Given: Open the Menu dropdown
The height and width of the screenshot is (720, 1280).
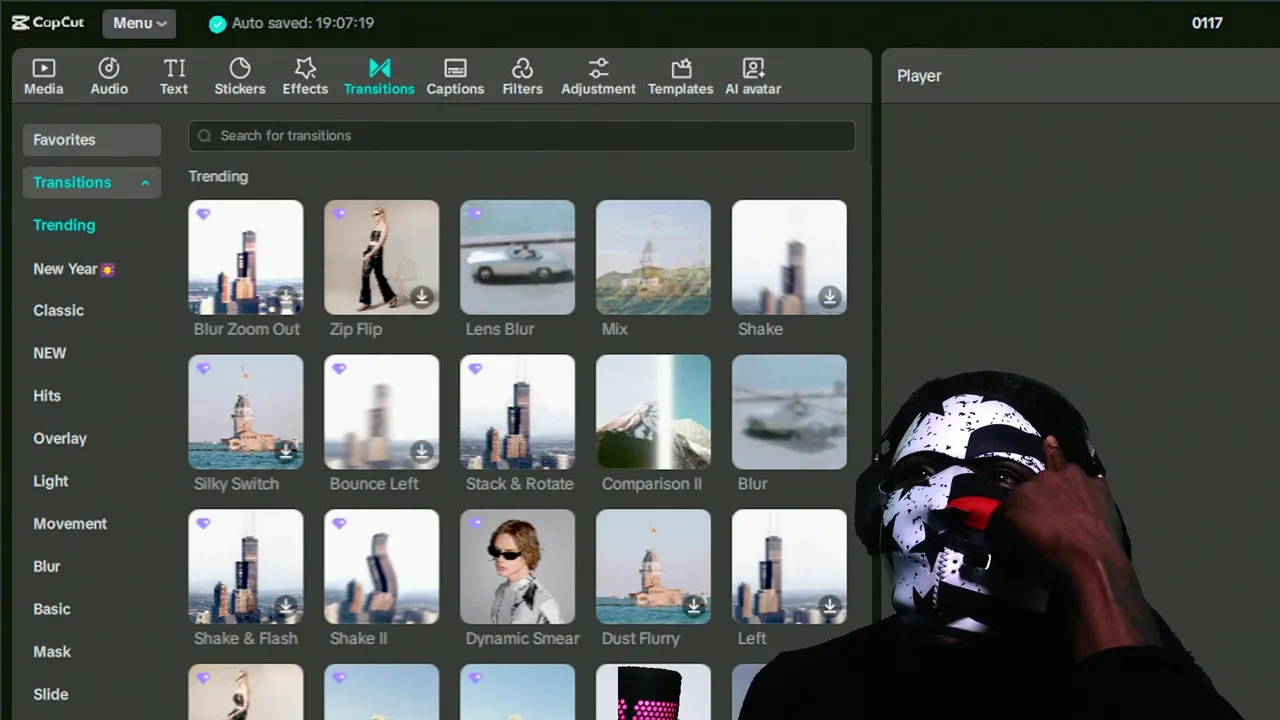Looking at the screenshot, I should click(x=139, y=23).
